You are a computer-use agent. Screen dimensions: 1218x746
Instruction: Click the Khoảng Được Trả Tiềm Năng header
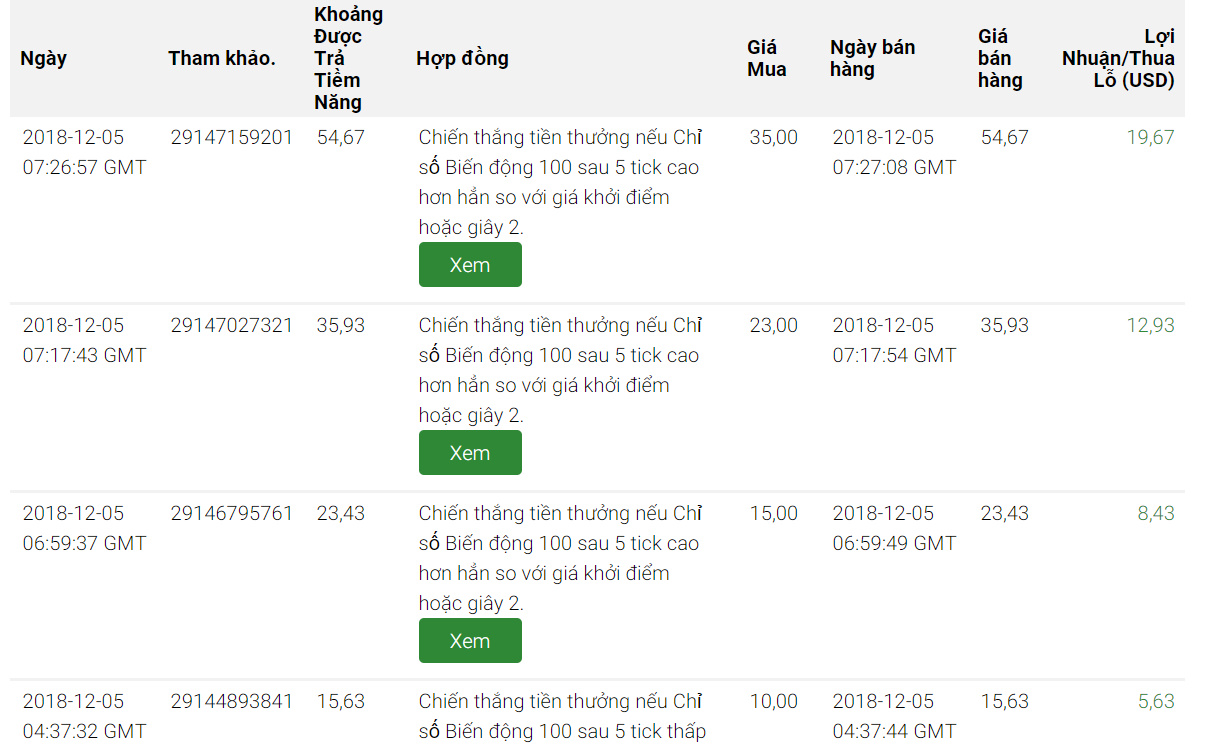(x=348, y=58)
